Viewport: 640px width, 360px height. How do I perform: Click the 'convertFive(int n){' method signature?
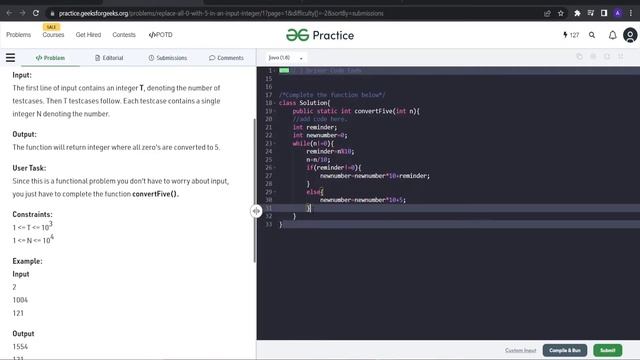(x=387, y=111)
